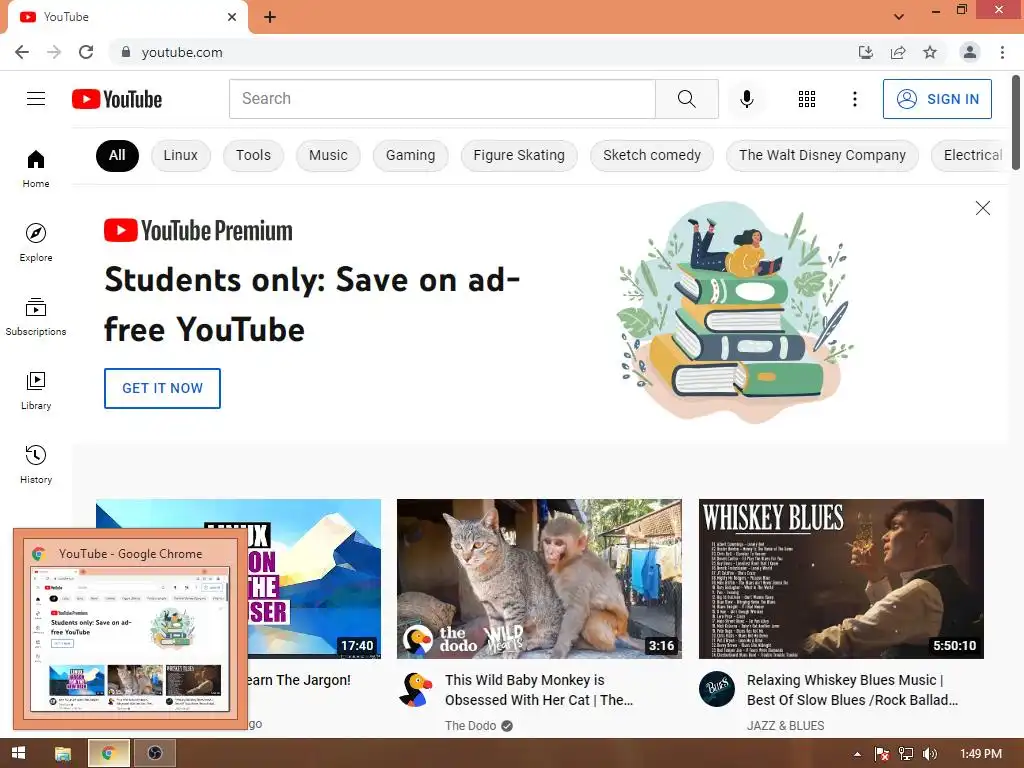Click the share page icon in address bar

(x=898, y=52)
